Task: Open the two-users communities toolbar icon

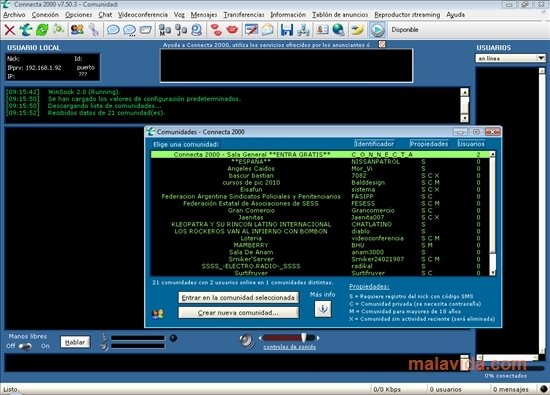Action: pos(77,30)
